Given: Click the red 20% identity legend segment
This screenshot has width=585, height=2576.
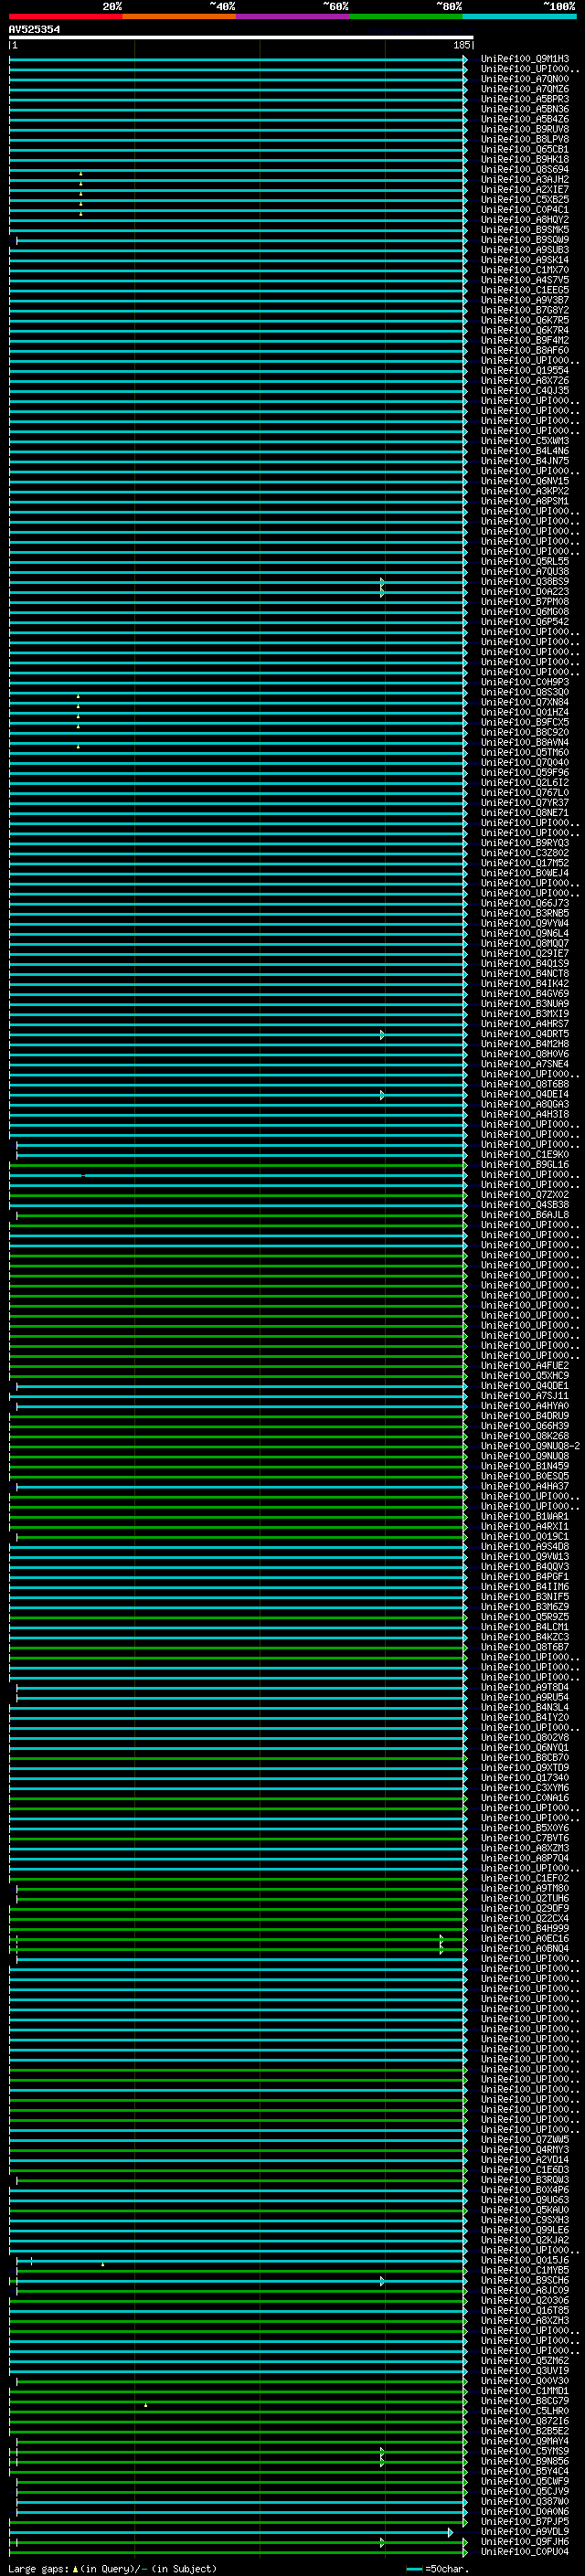Looking at the screenshot, I should click(x=65, y=16).
